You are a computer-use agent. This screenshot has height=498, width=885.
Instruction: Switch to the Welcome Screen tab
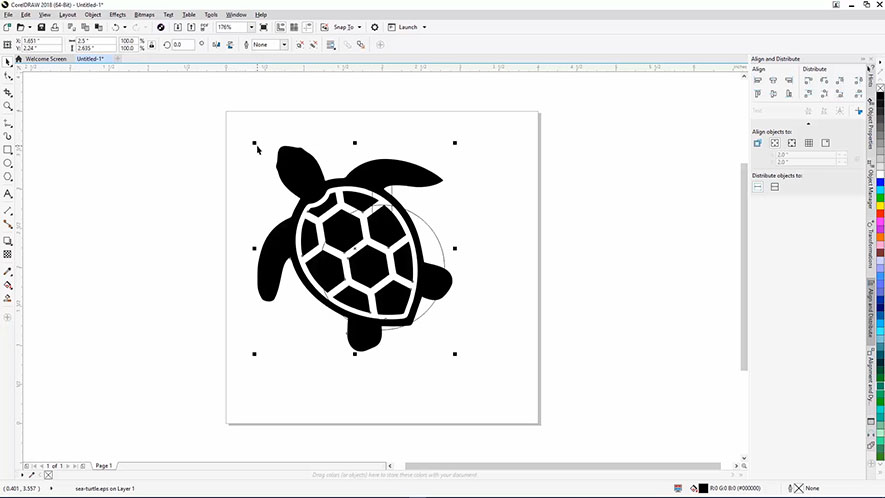tap(45, 59)
